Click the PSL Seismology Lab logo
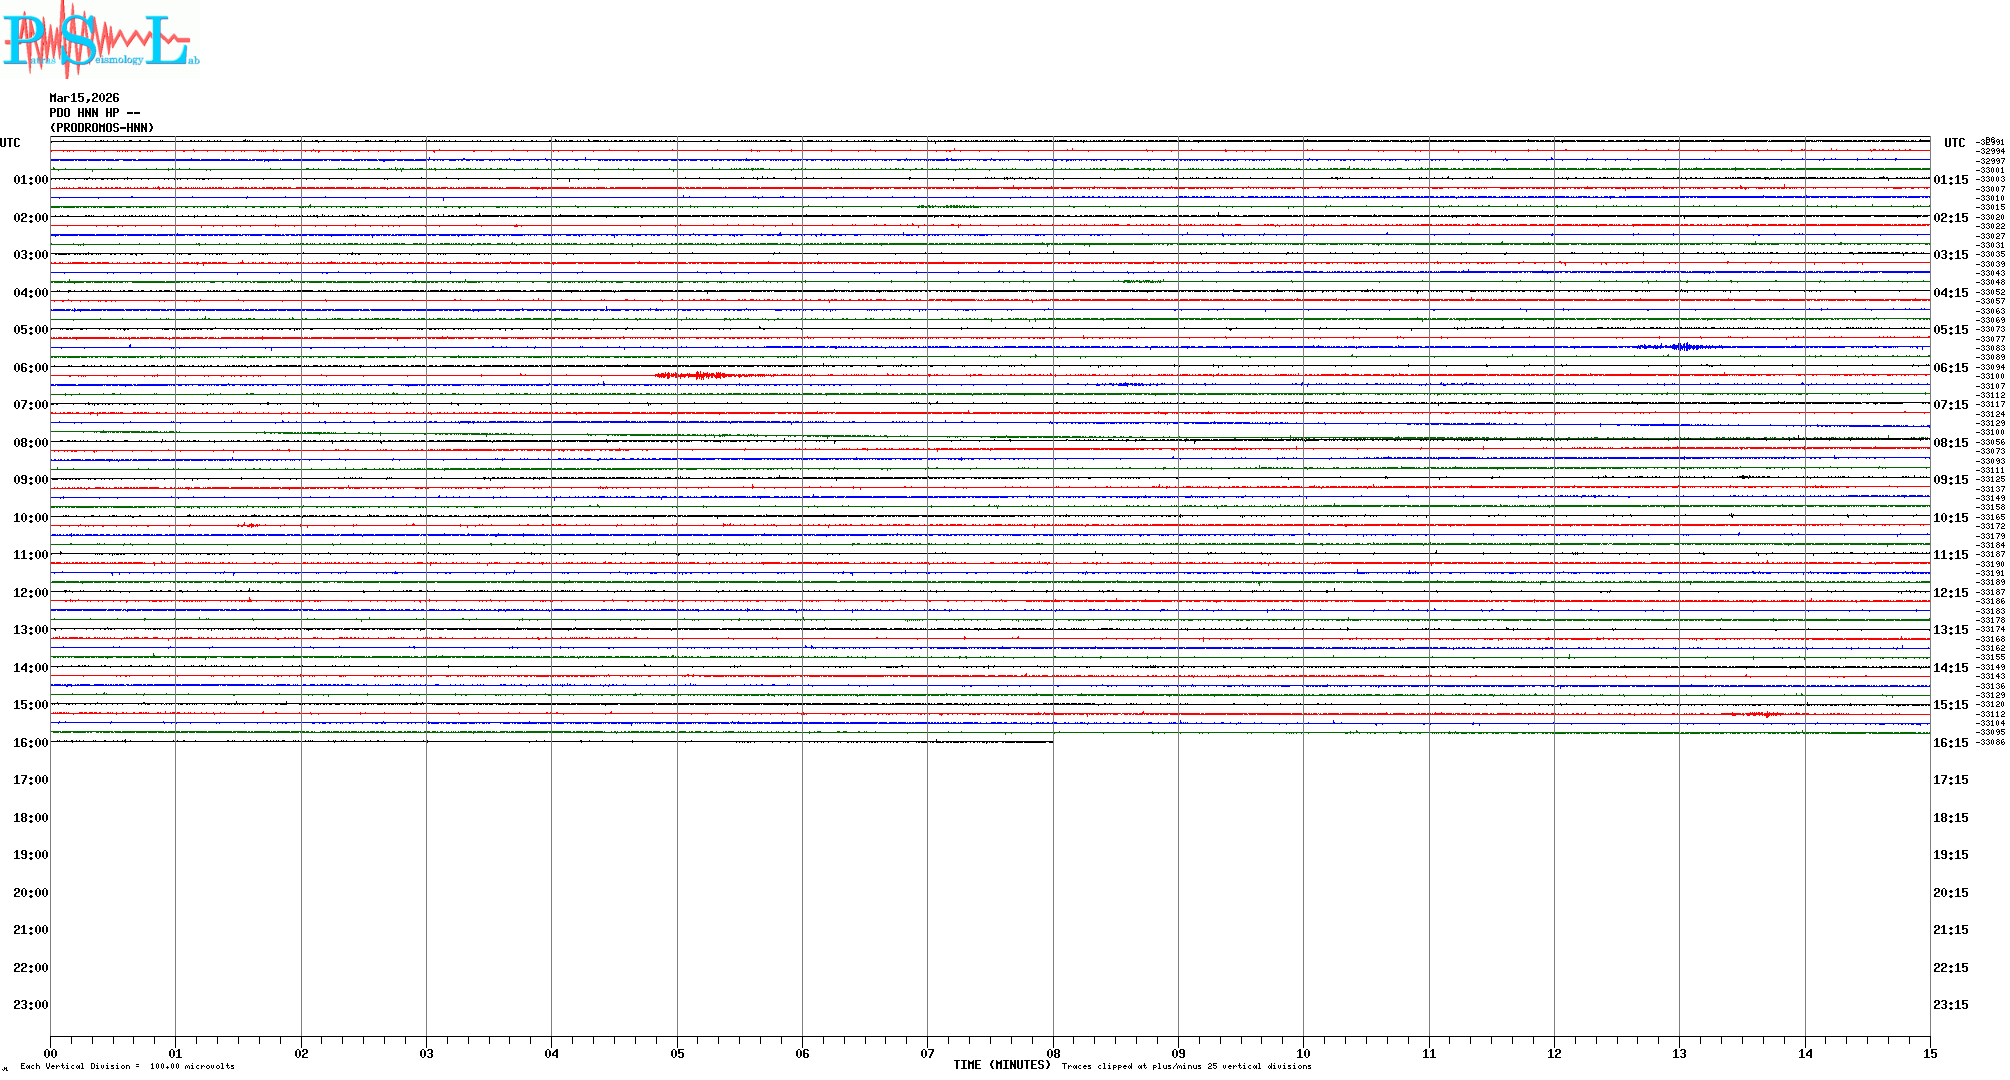 [100, 40]
